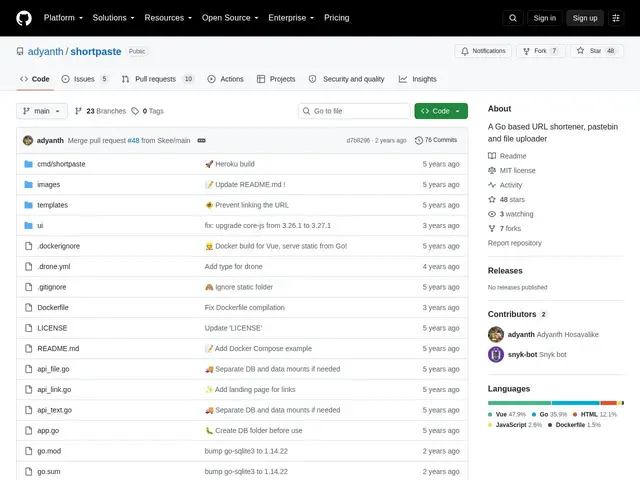This screenshot has width=640, height=480.
Task: Switch to the Code tab
Action: pyautogui.click(x=35, y=79)
